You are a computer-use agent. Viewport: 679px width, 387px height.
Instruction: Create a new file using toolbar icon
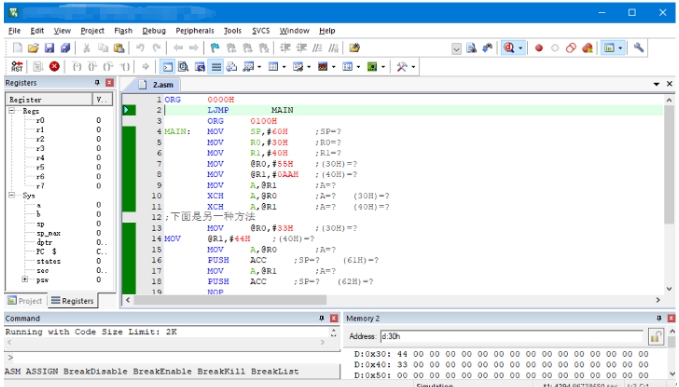coord(17,48)
